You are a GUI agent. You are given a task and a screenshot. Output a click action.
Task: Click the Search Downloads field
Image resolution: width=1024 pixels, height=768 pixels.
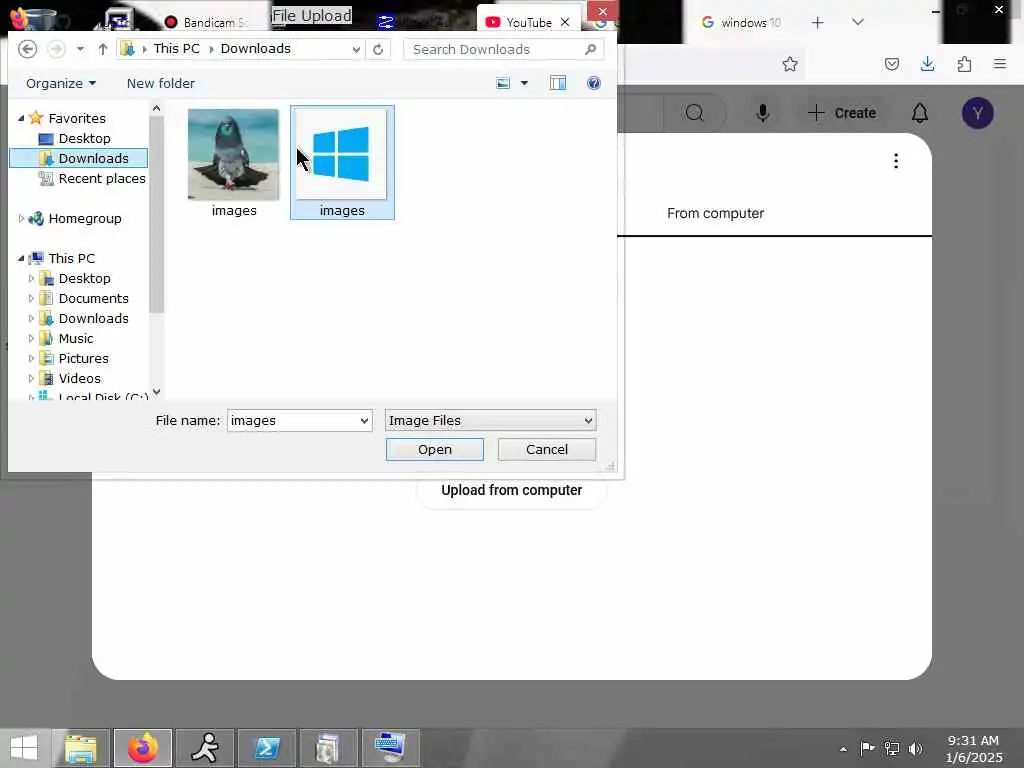[x=504, y=49]
